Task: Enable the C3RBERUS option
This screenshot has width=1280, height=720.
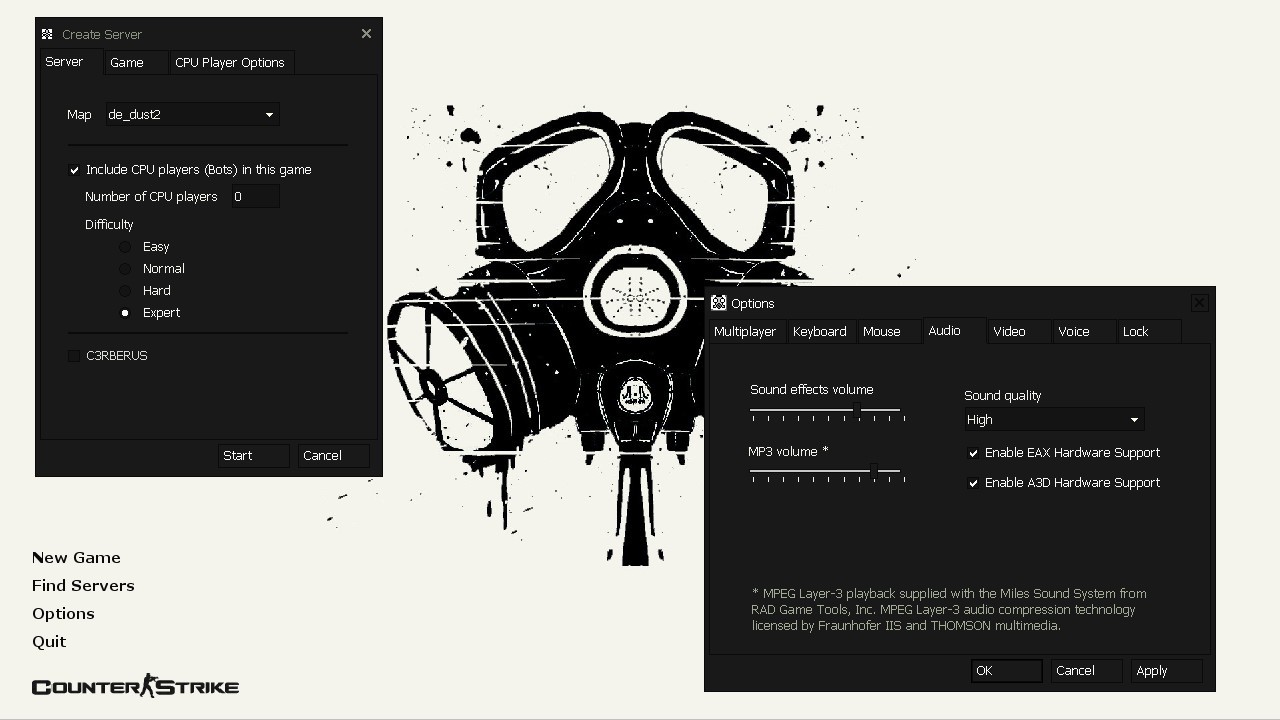Action: point(74,355)
